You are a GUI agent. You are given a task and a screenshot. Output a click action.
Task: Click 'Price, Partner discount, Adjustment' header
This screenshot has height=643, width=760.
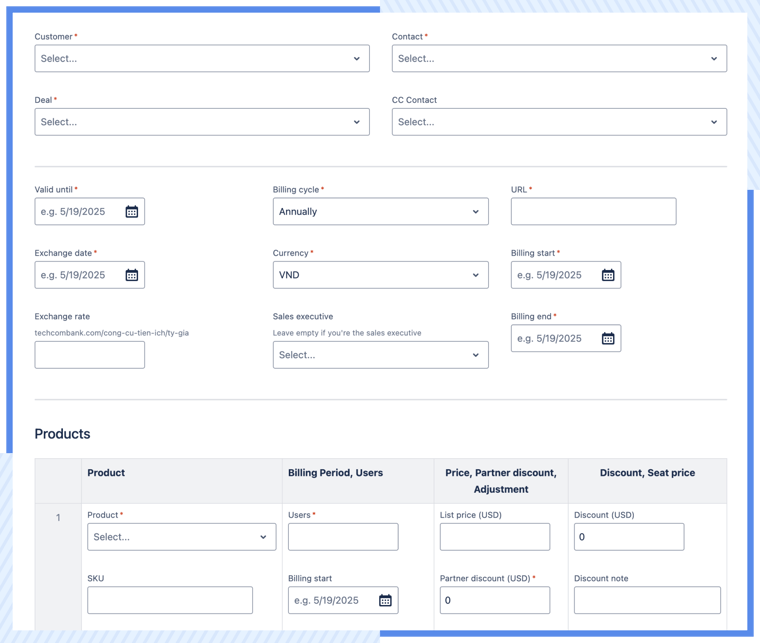(x=501, y=481)
